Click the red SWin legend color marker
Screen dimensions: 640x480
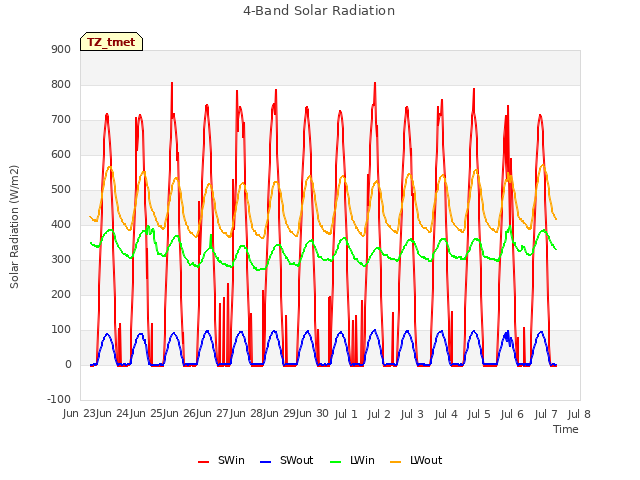pyautogui.click(x=203, y=462)
